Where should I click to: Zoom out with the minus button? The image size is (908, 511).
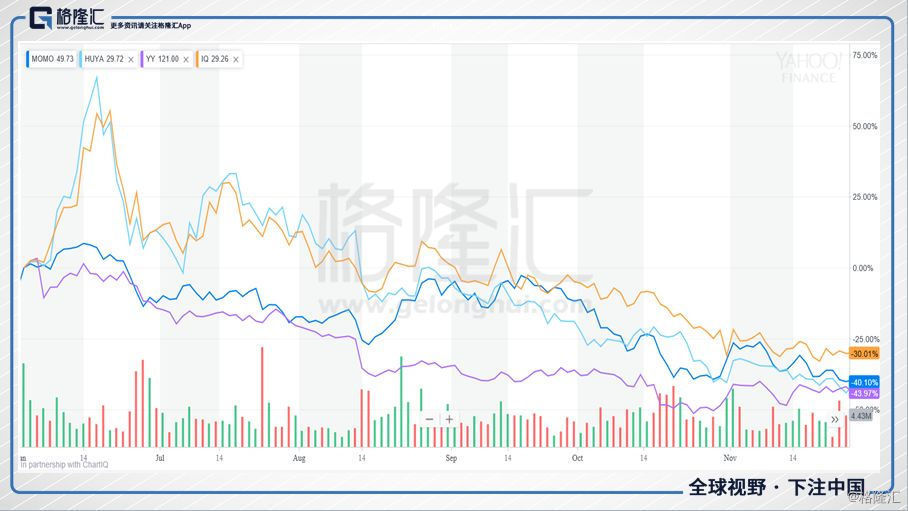click(430, 419)
